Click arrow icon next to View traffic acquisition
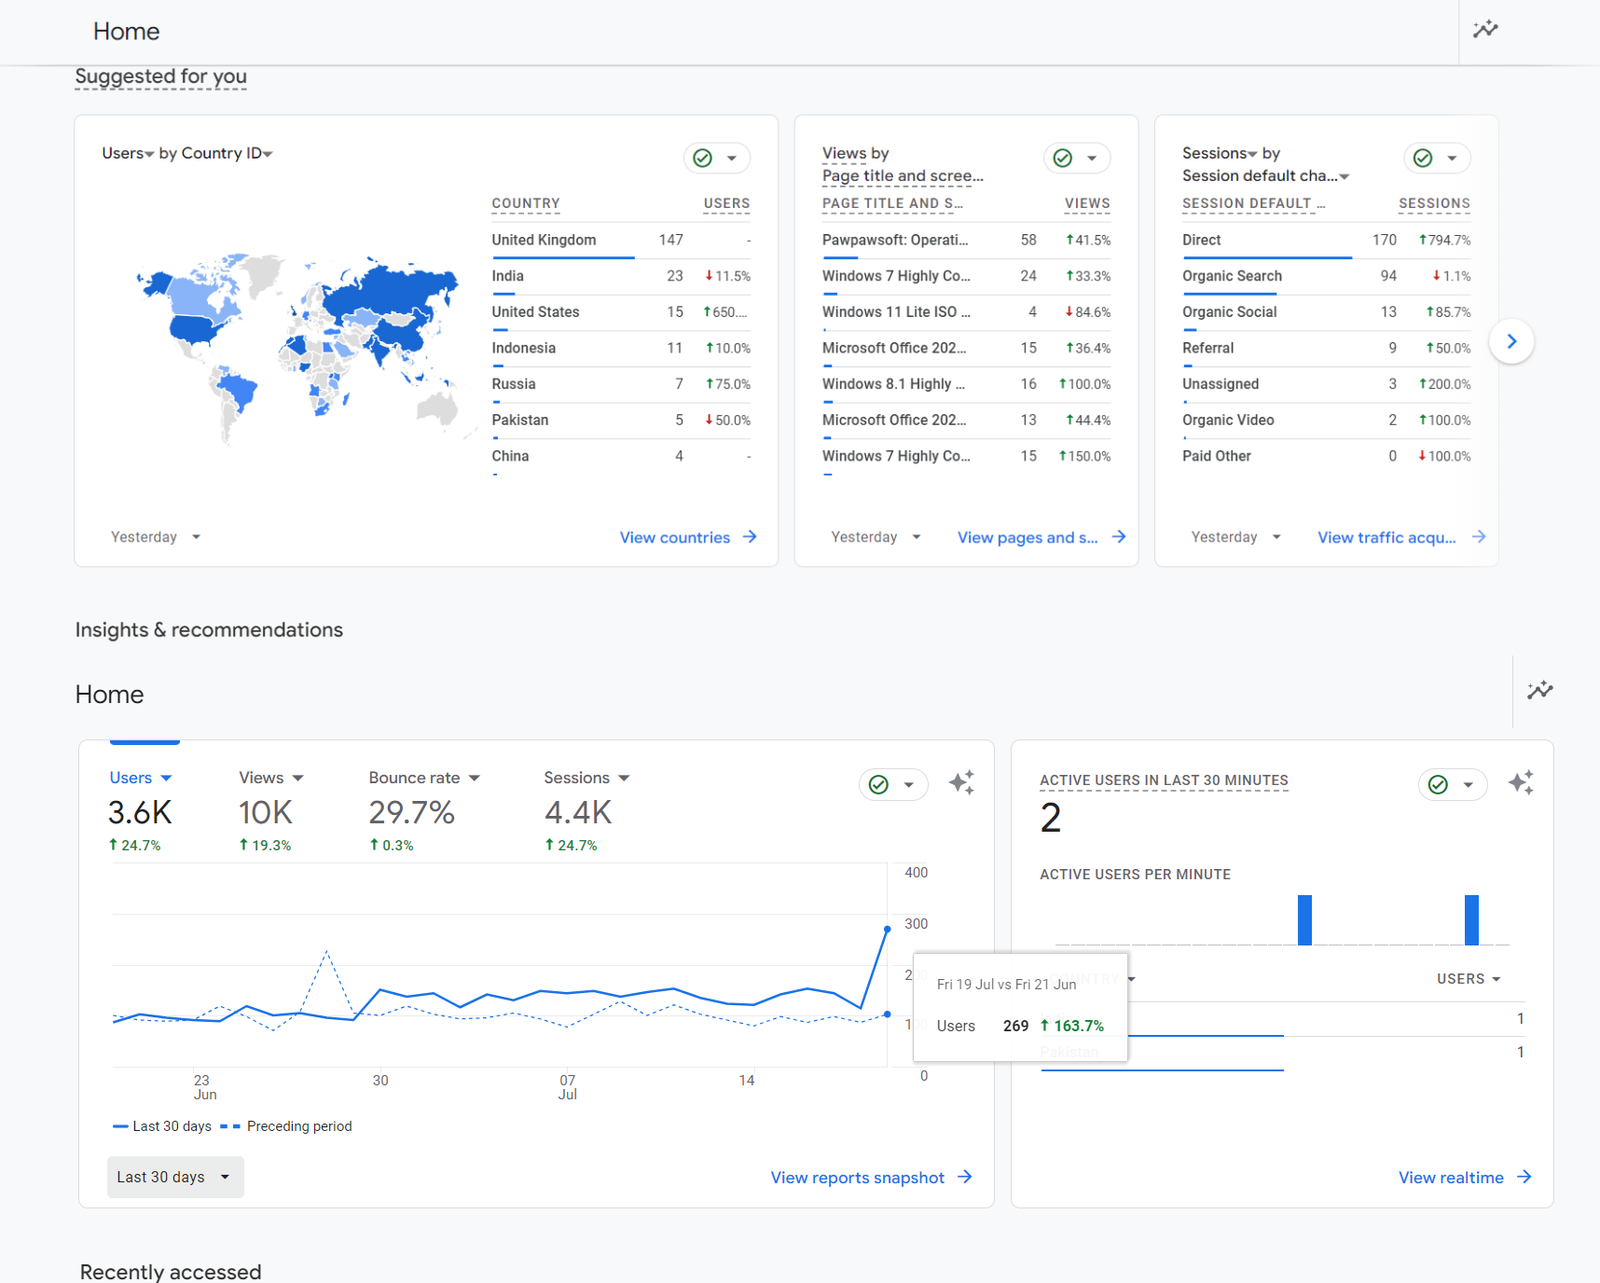Screen dimensions: 1600x1283 (x=1479, y=537)
